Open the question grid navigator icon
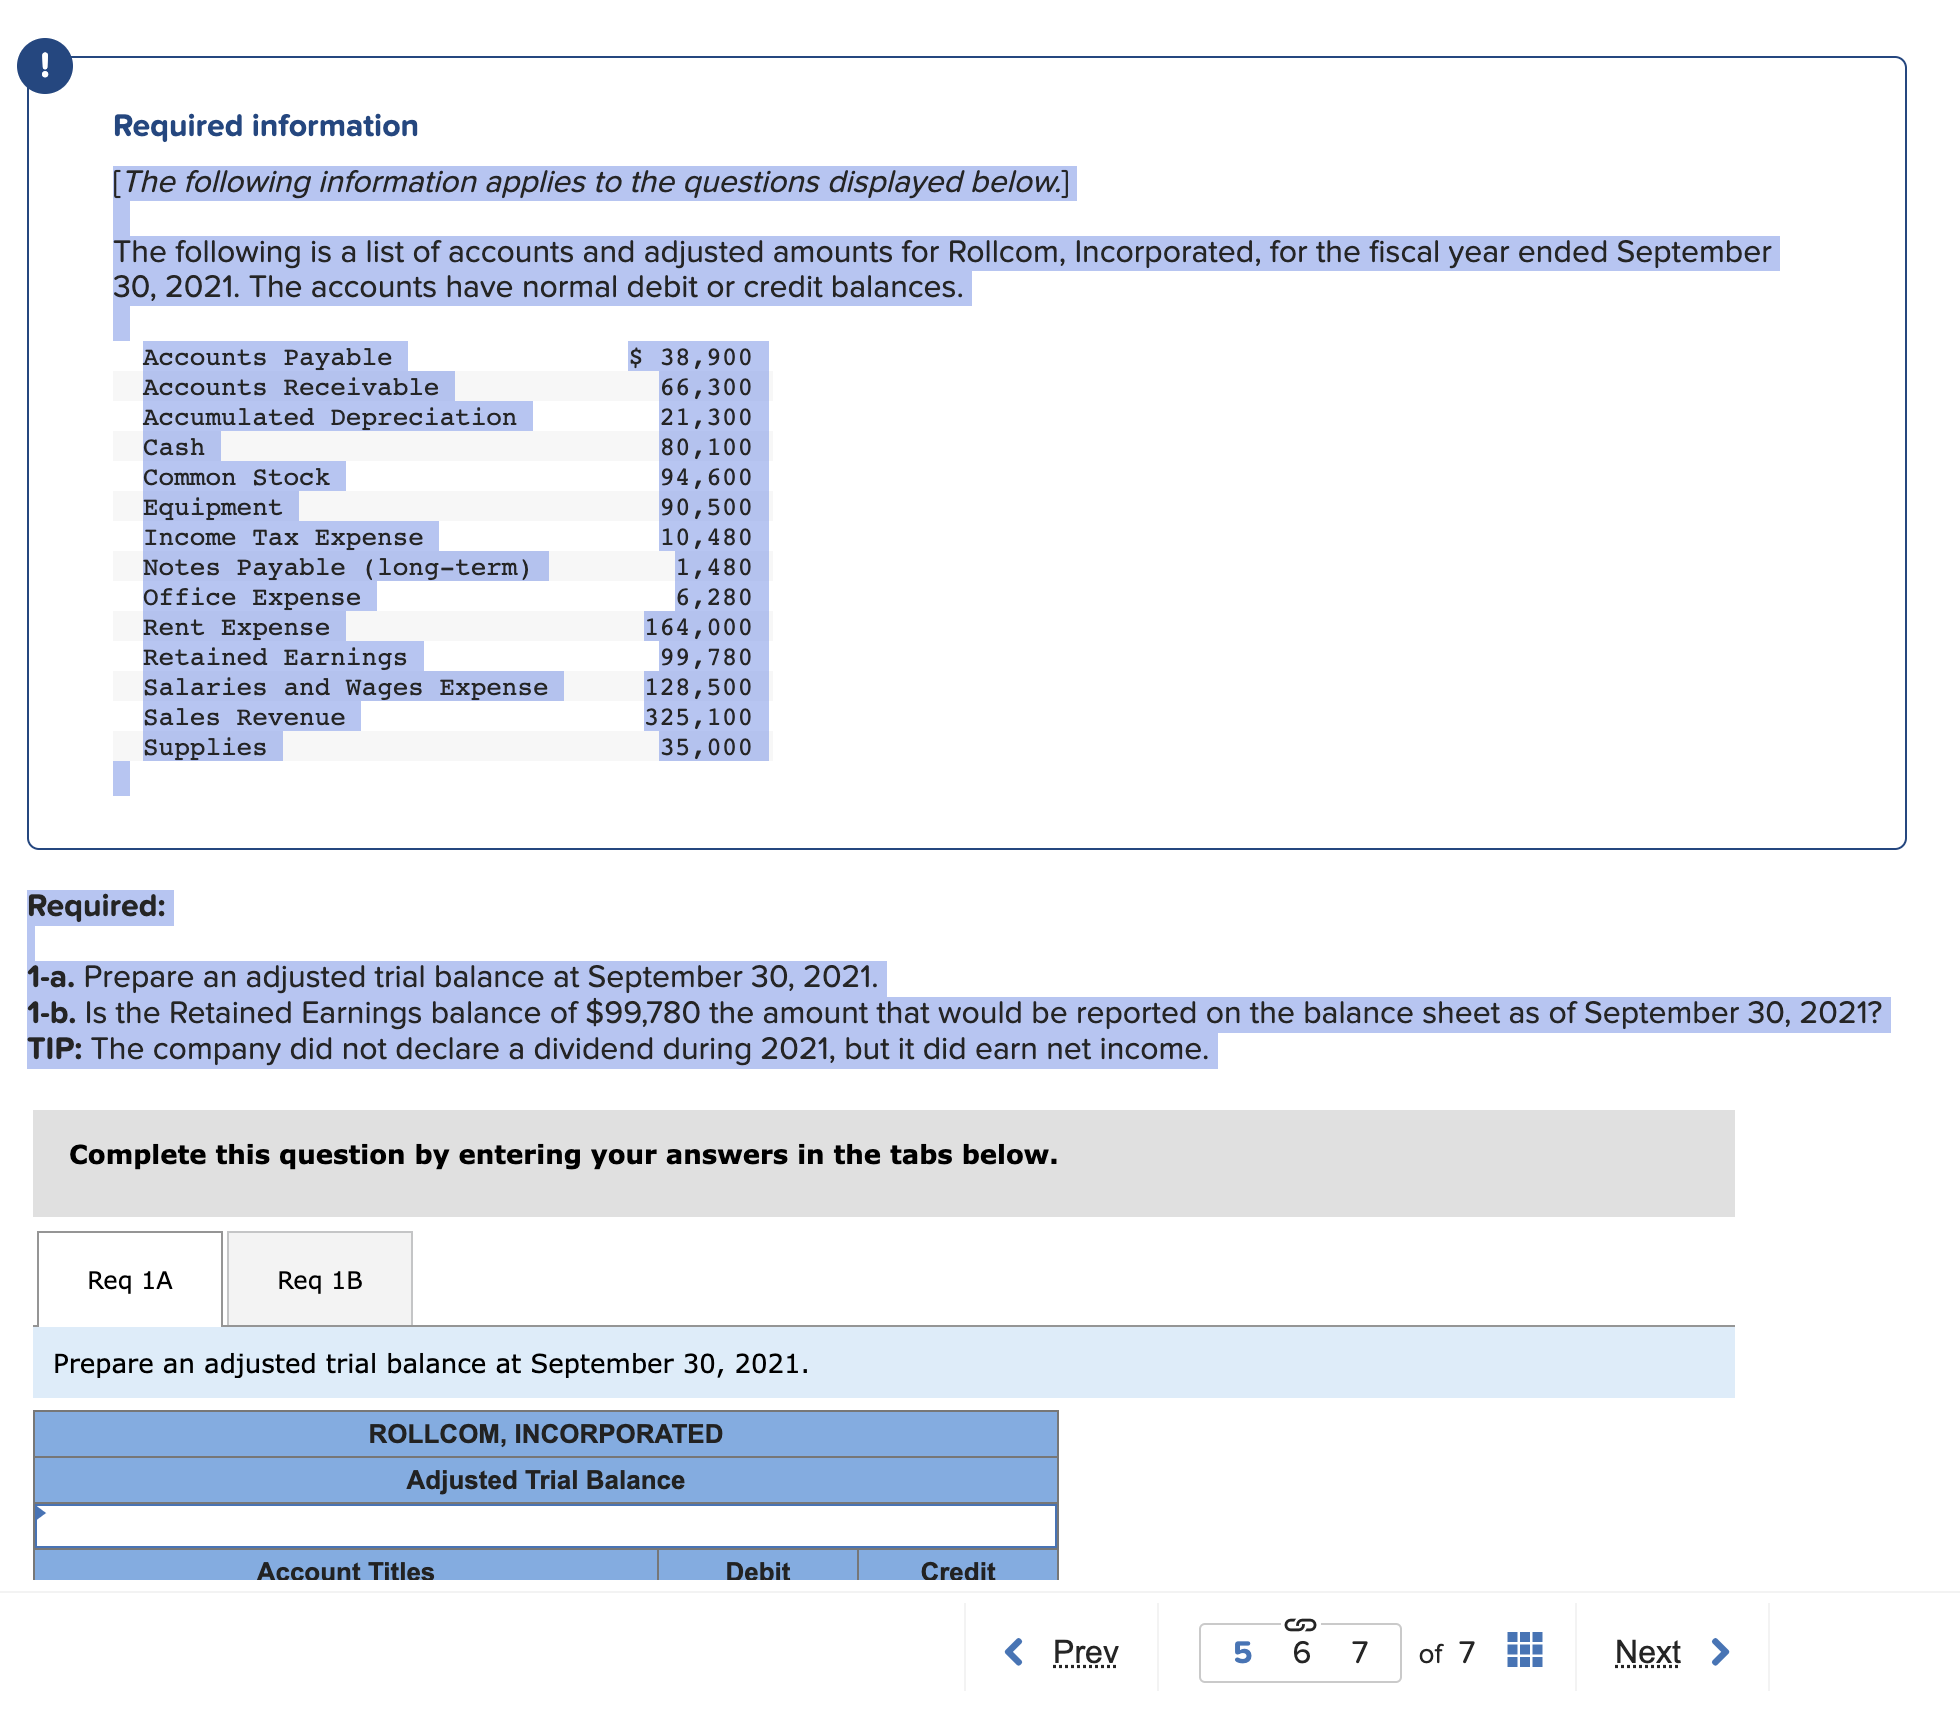 [1524, 1650]
